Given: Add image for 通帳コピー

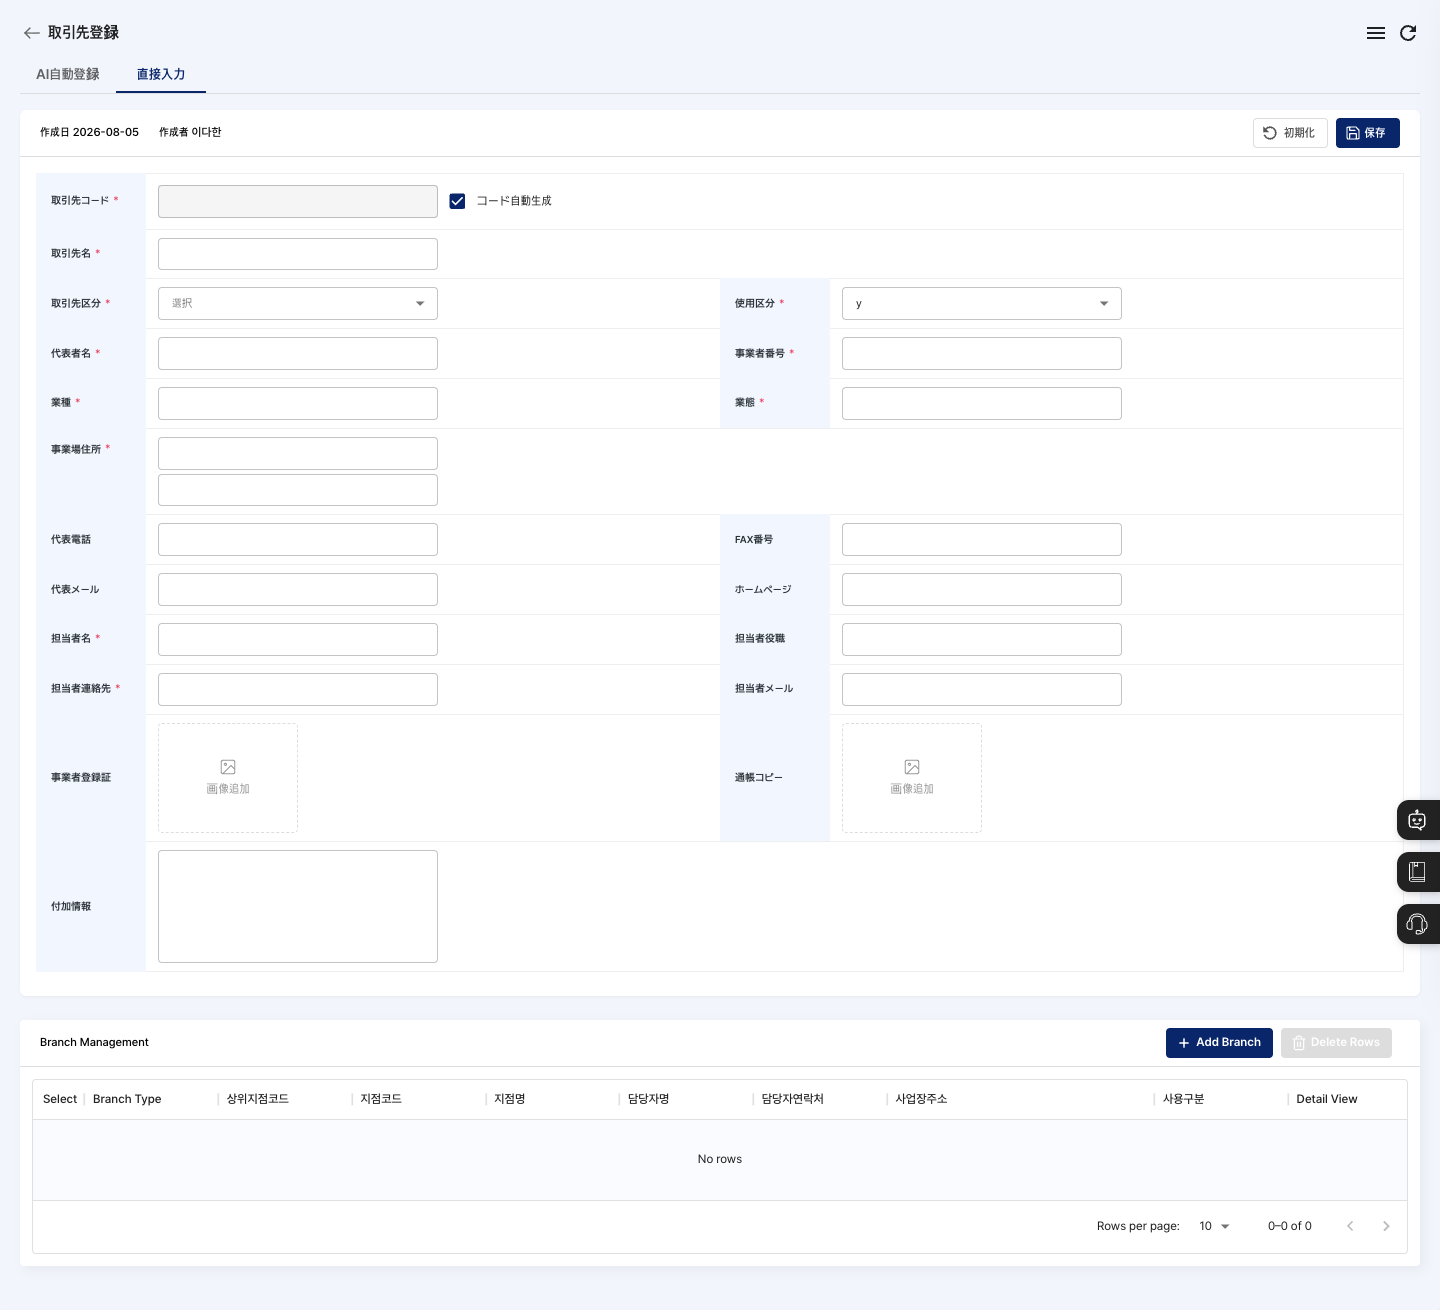Looking at the screenshot, I should tap(912, 778).
